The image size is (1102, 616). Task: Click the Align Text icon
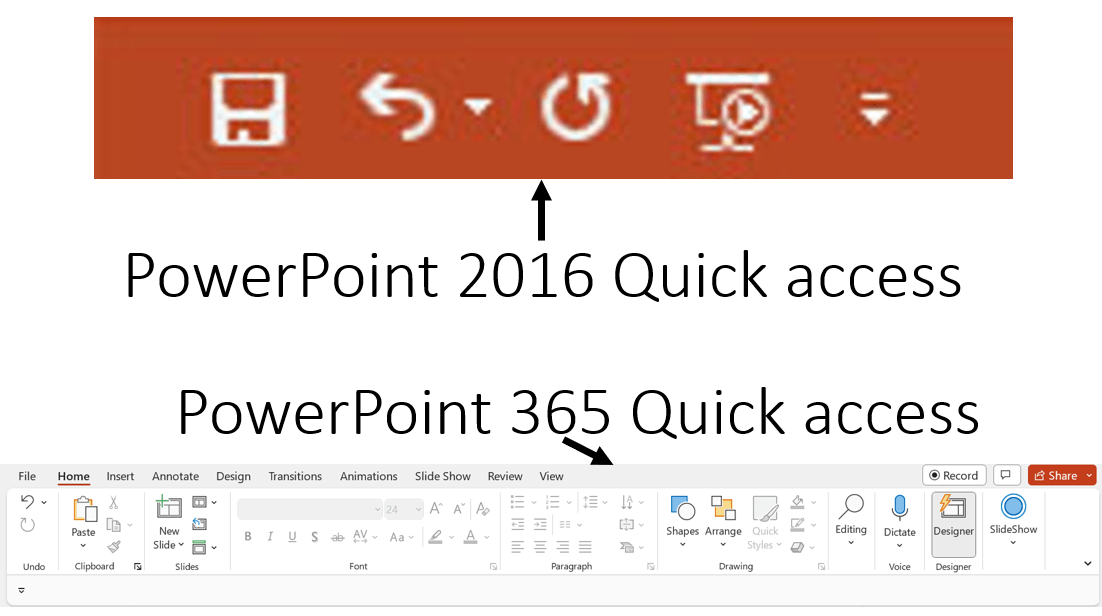[x=627, y=525]
